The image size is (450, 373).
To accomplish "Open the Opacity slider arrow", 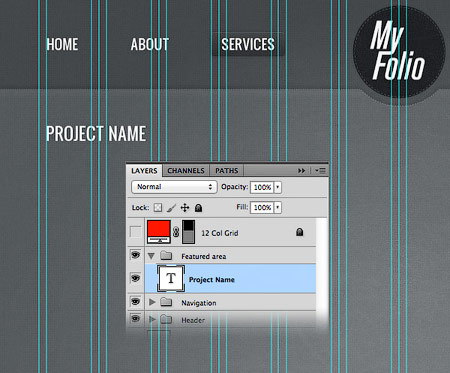I will tap(278, 187).
